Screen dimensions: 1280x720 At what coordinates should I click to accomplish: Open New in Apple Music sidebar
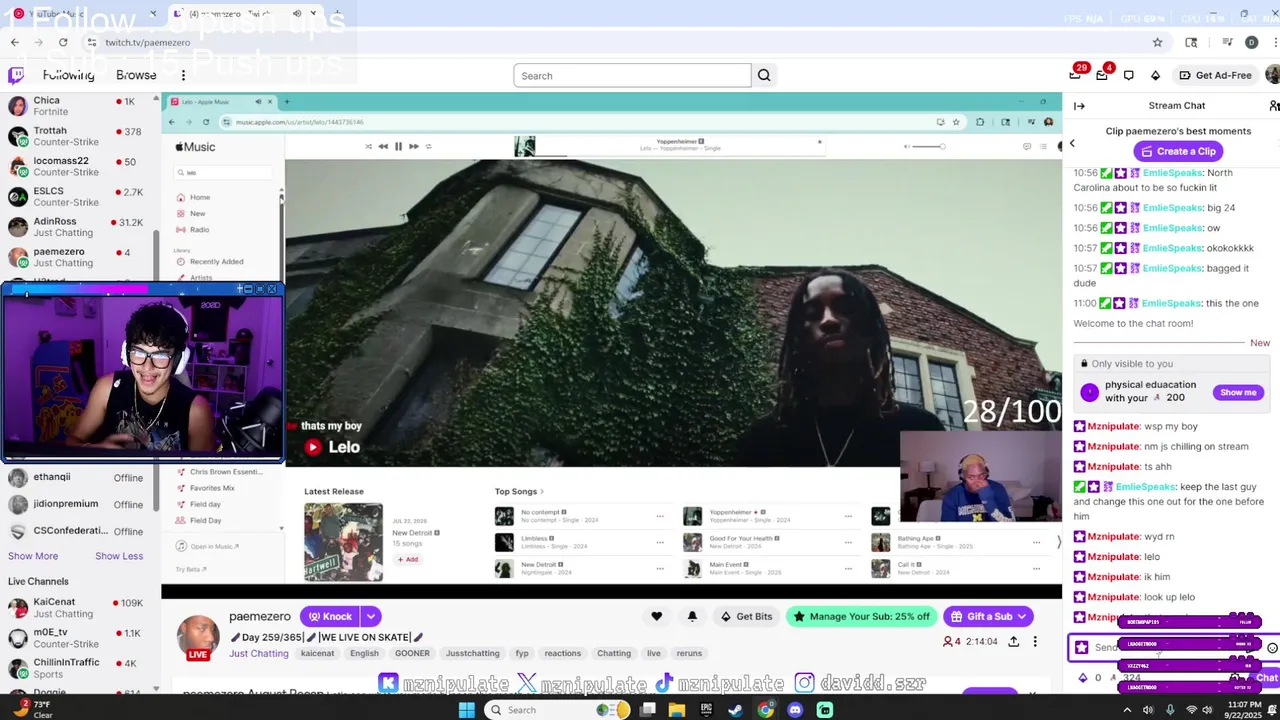pos(198,213)
